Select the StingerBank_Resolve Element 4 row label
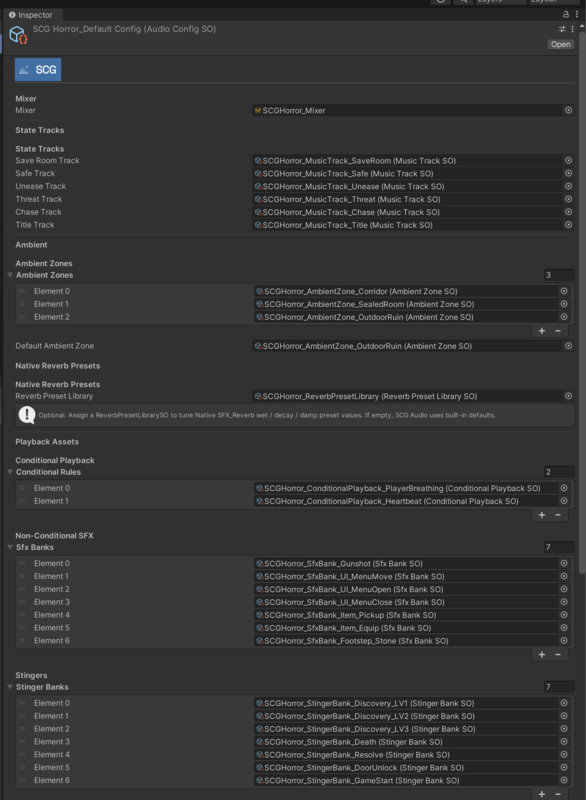 [52, 755]
